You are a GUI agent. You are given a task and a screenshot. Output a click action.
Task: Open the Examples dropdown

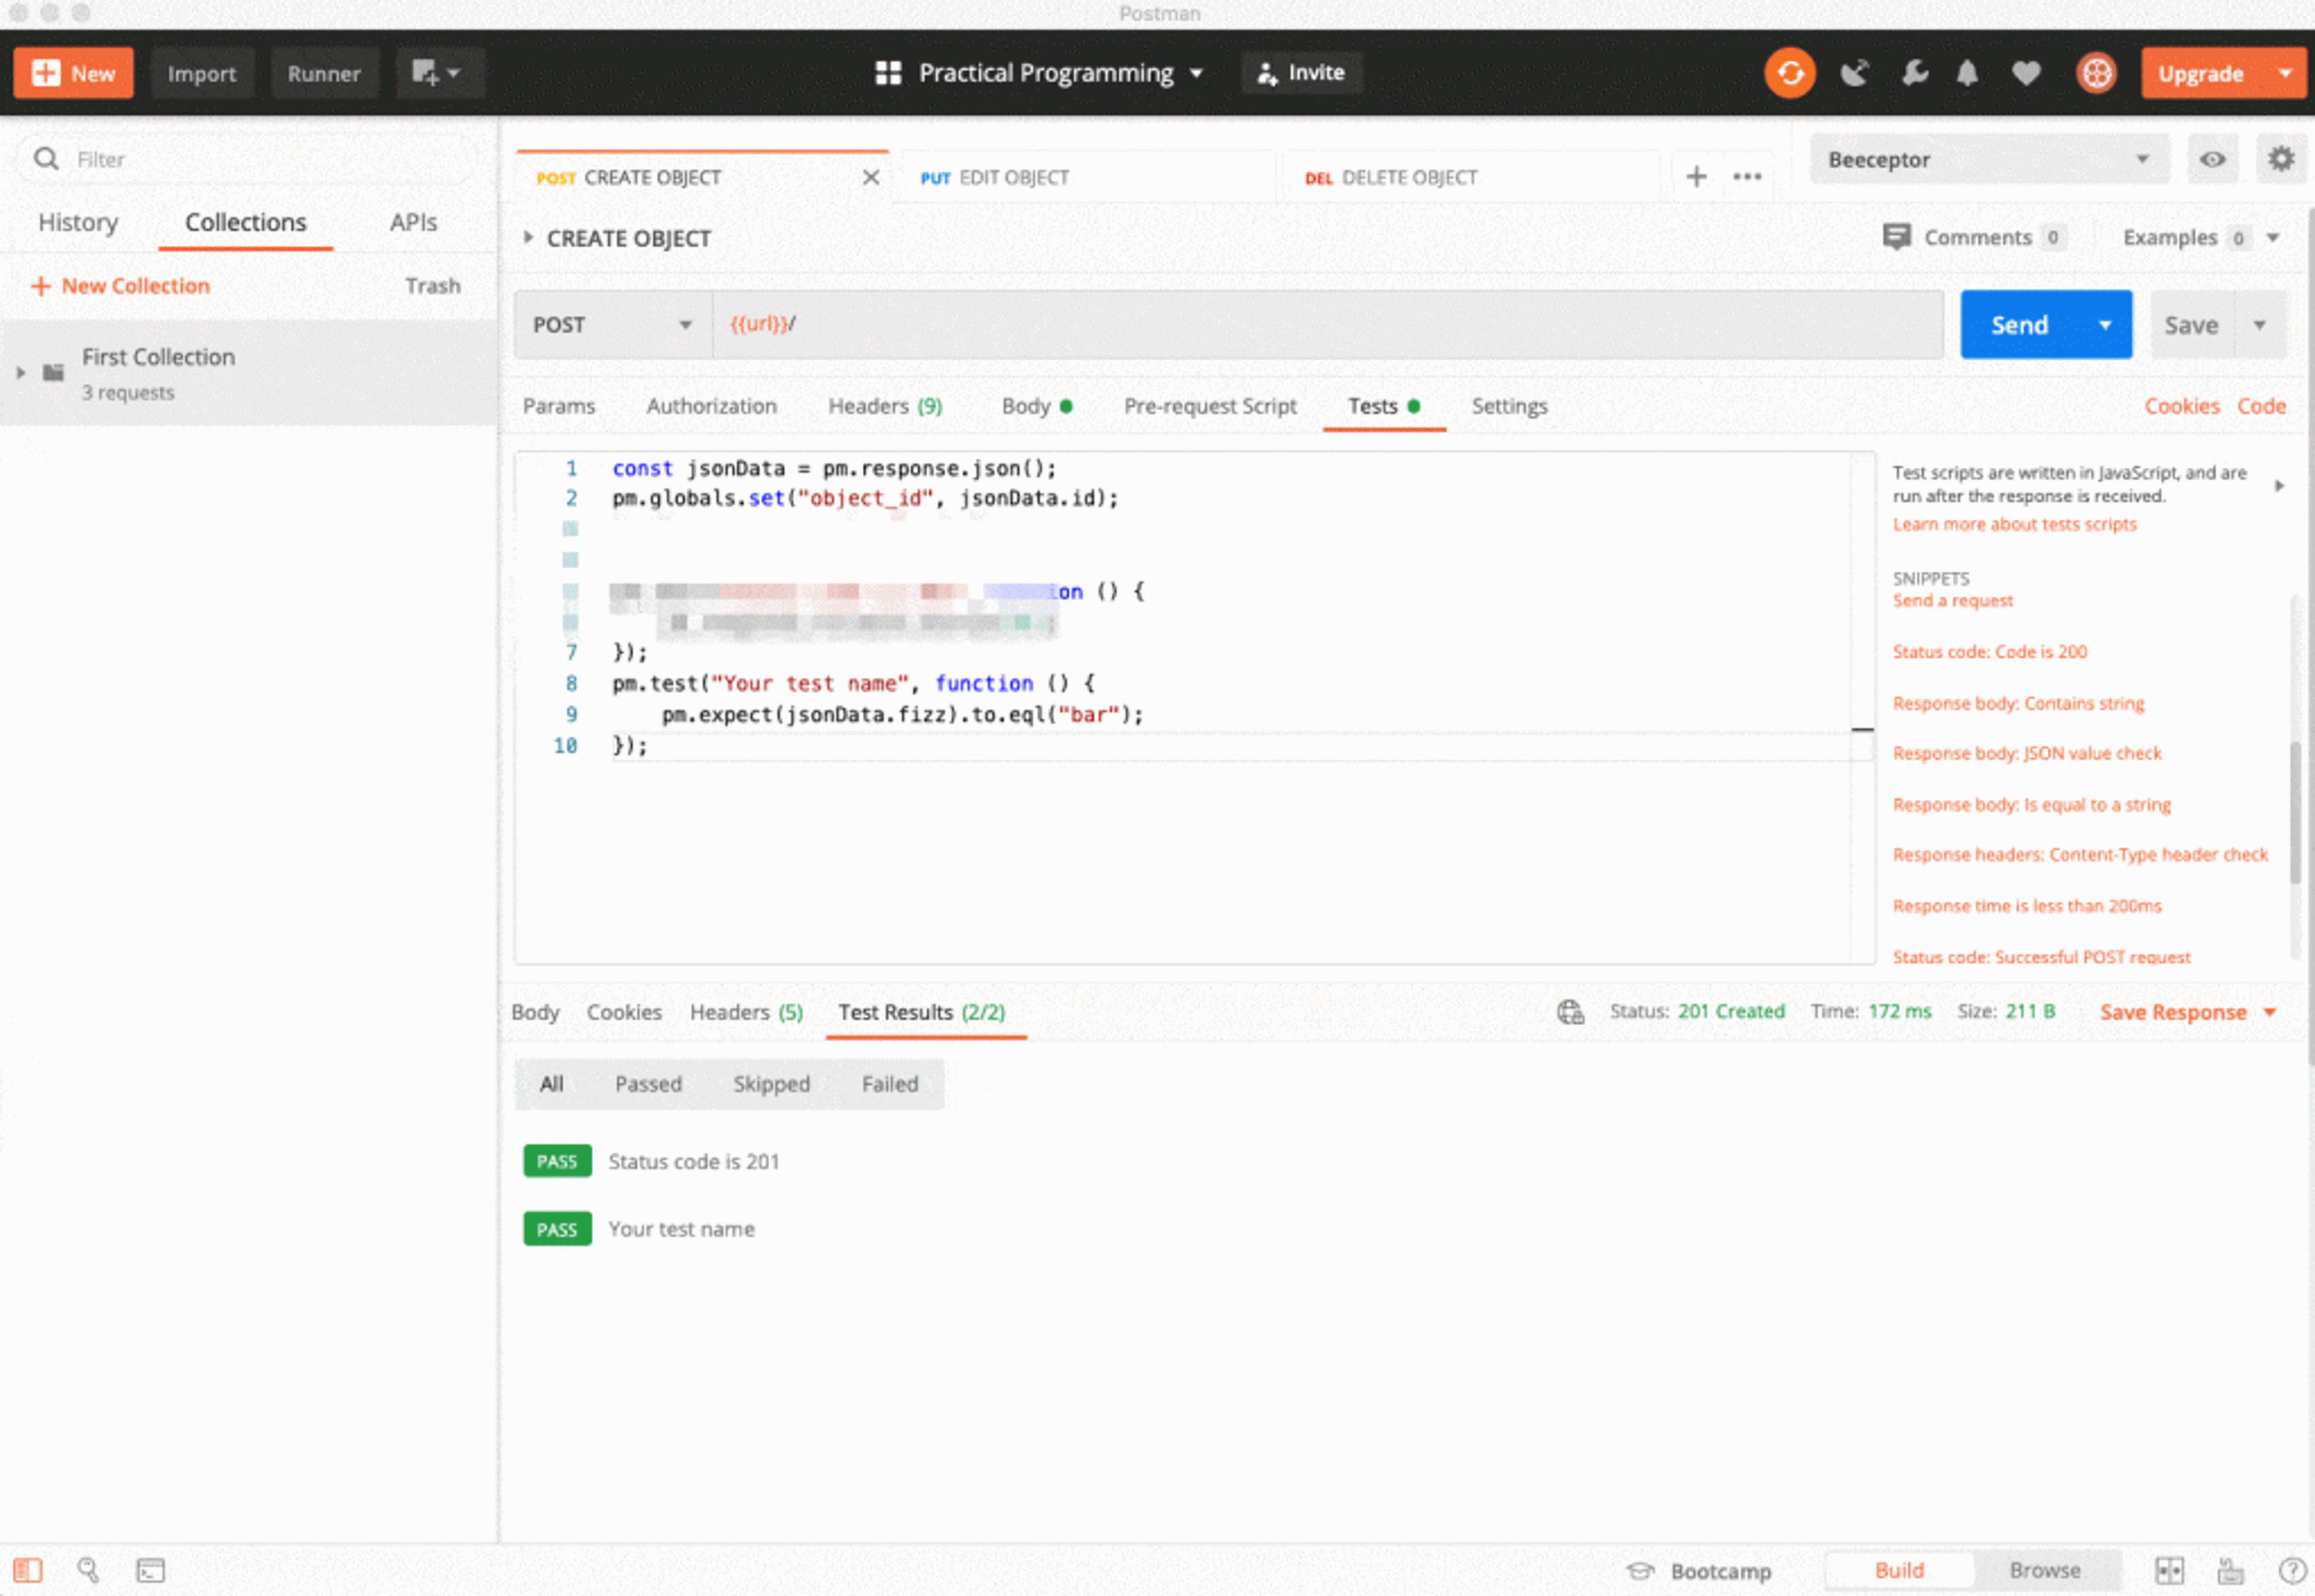(2200, 237)
